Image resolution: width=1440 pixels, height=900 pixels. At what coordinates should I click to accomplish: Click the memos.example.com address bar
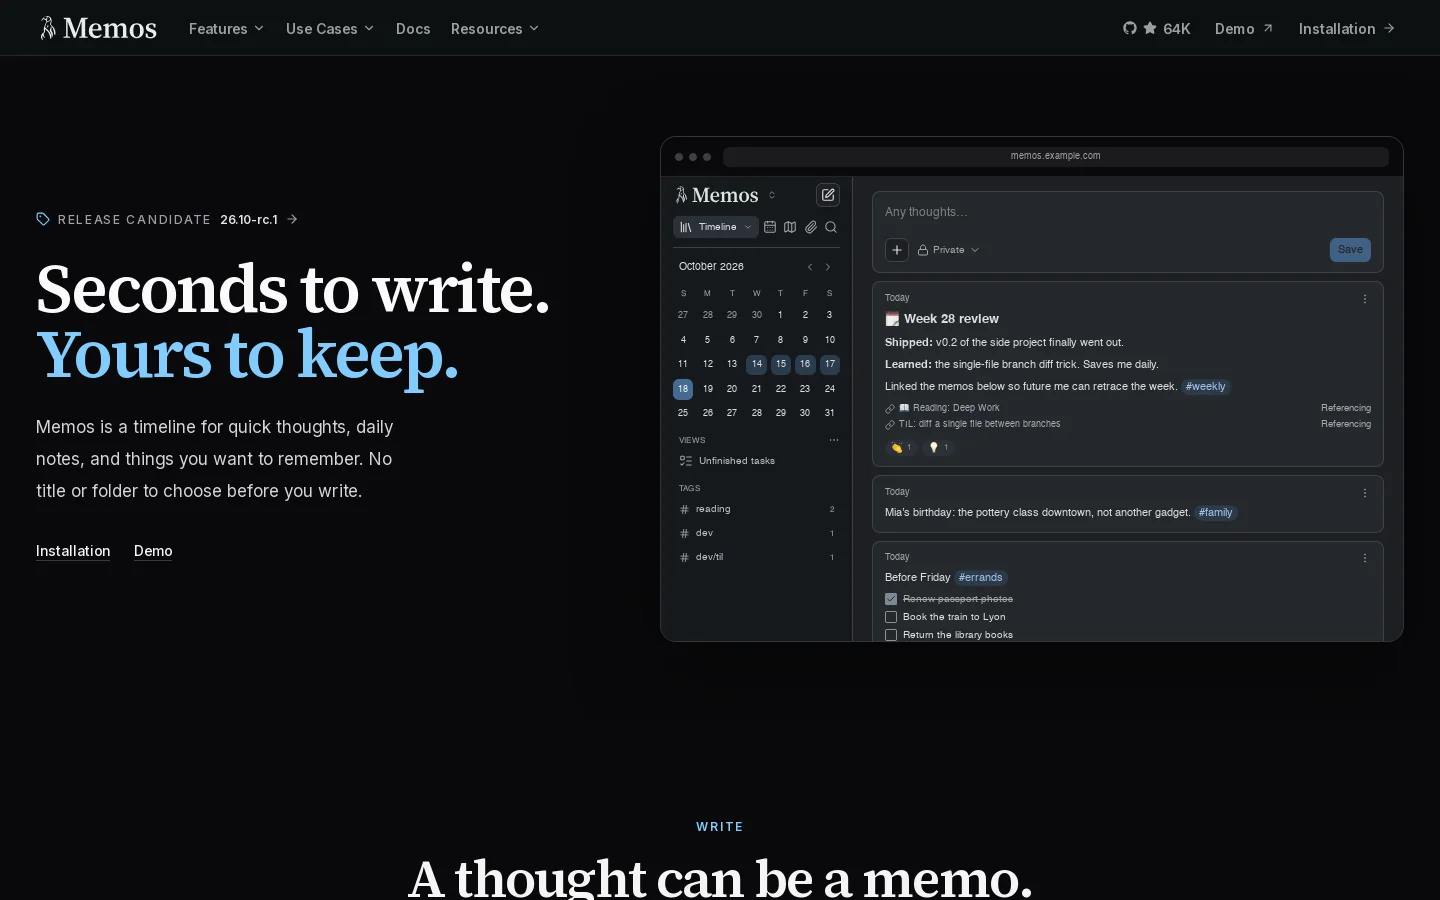click(1056, 156)
